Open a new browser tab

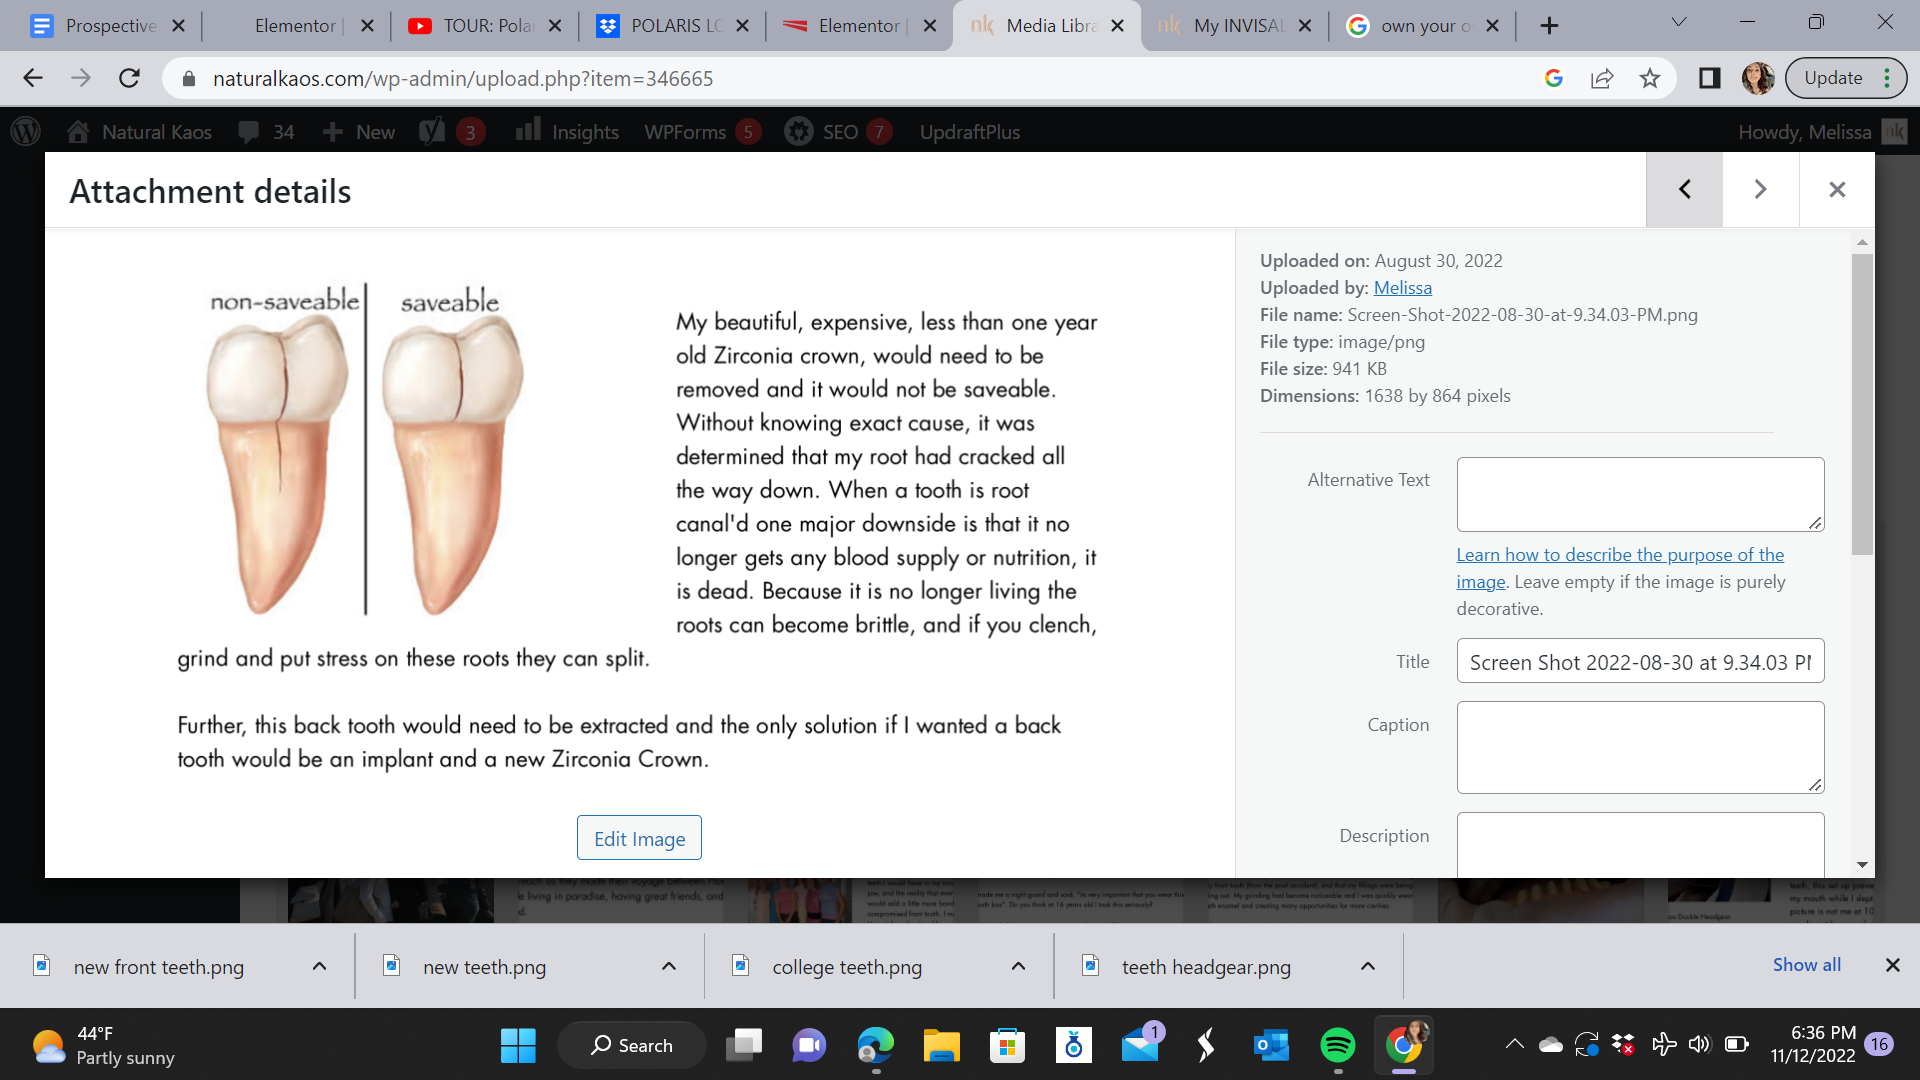(x=1549, y=25)
